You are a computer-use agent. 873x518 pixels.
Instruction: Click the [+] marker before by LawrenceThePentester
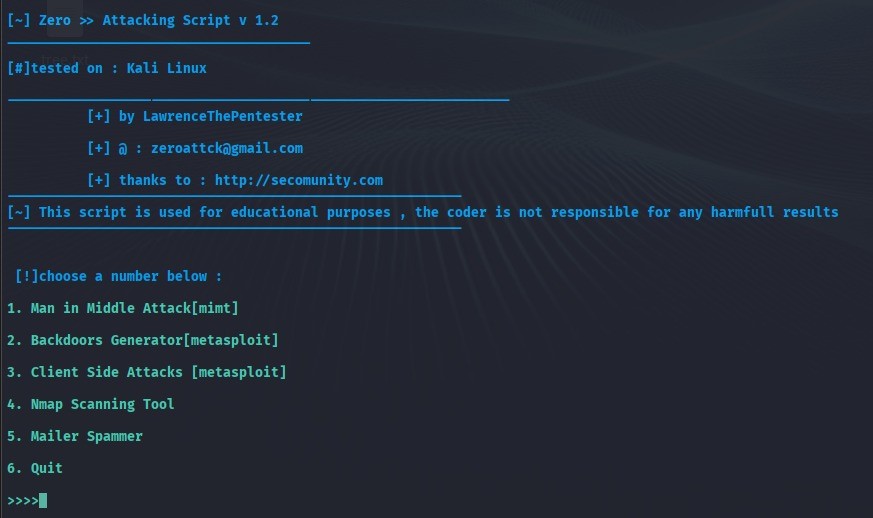click(99, 116)
